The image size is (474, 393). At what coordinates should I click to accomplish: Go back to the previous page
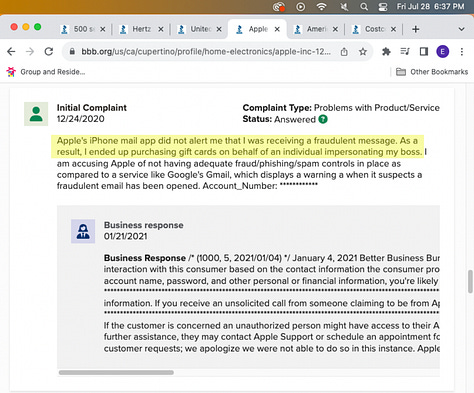tap(11, 52)
